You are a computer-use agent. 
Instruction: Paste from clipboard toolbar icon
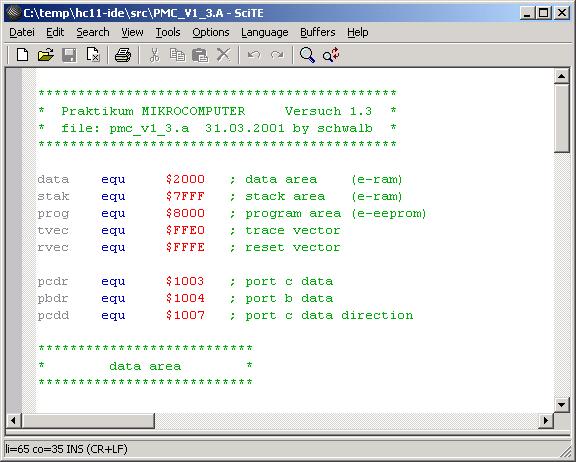click(x=200, y=55)
